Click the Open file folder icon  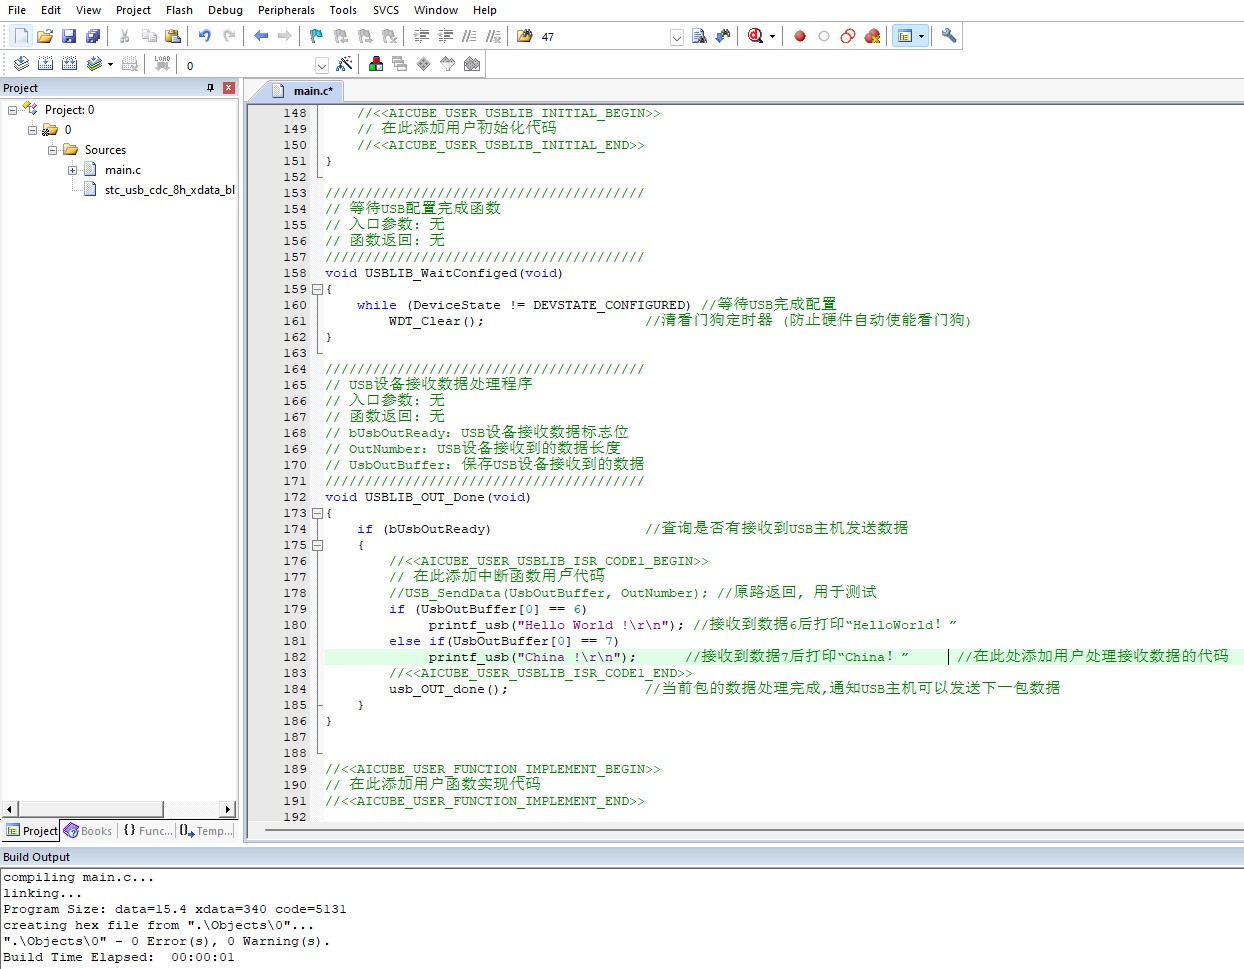[x=45, y=36]
